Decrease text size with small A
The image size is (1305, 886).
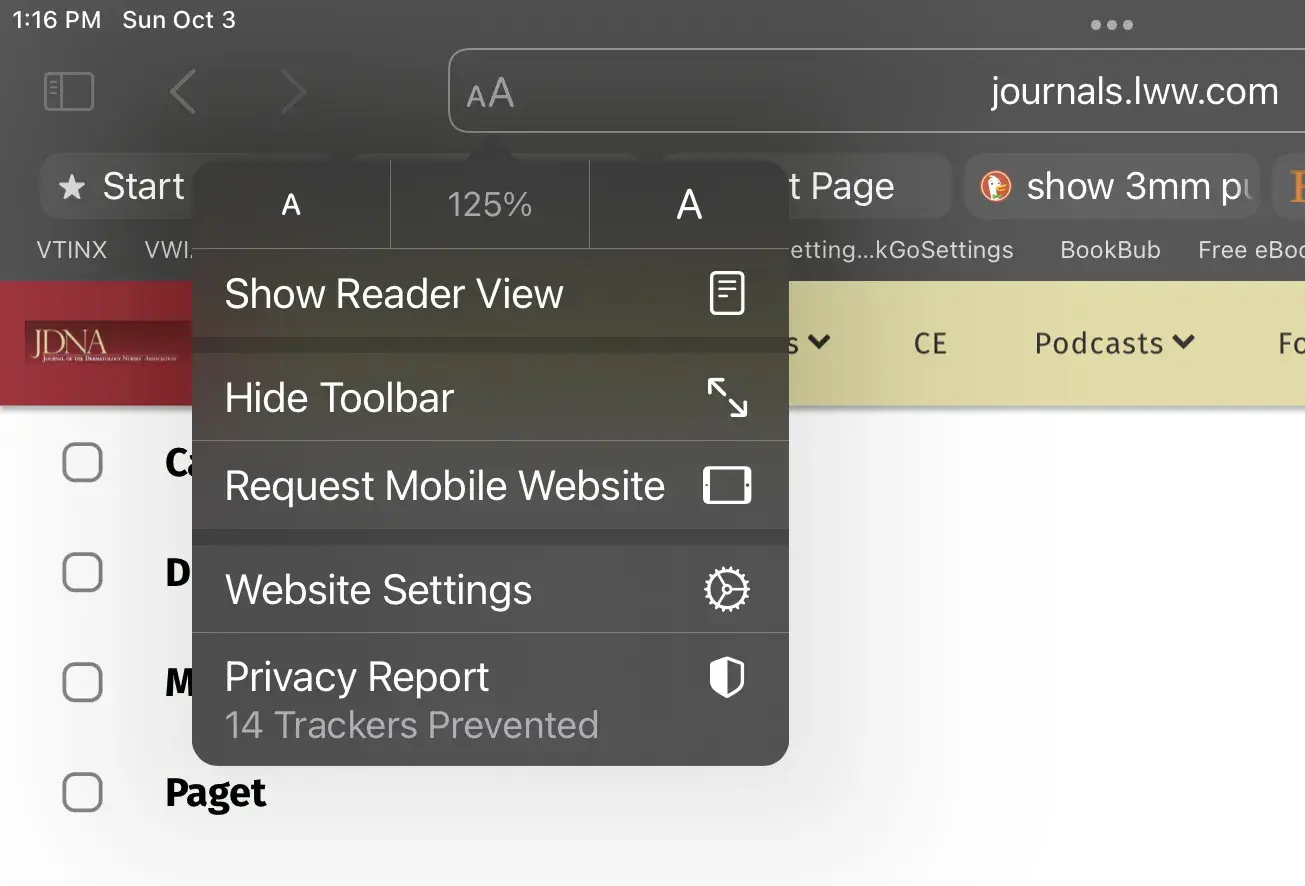click(x=291, y=205)
